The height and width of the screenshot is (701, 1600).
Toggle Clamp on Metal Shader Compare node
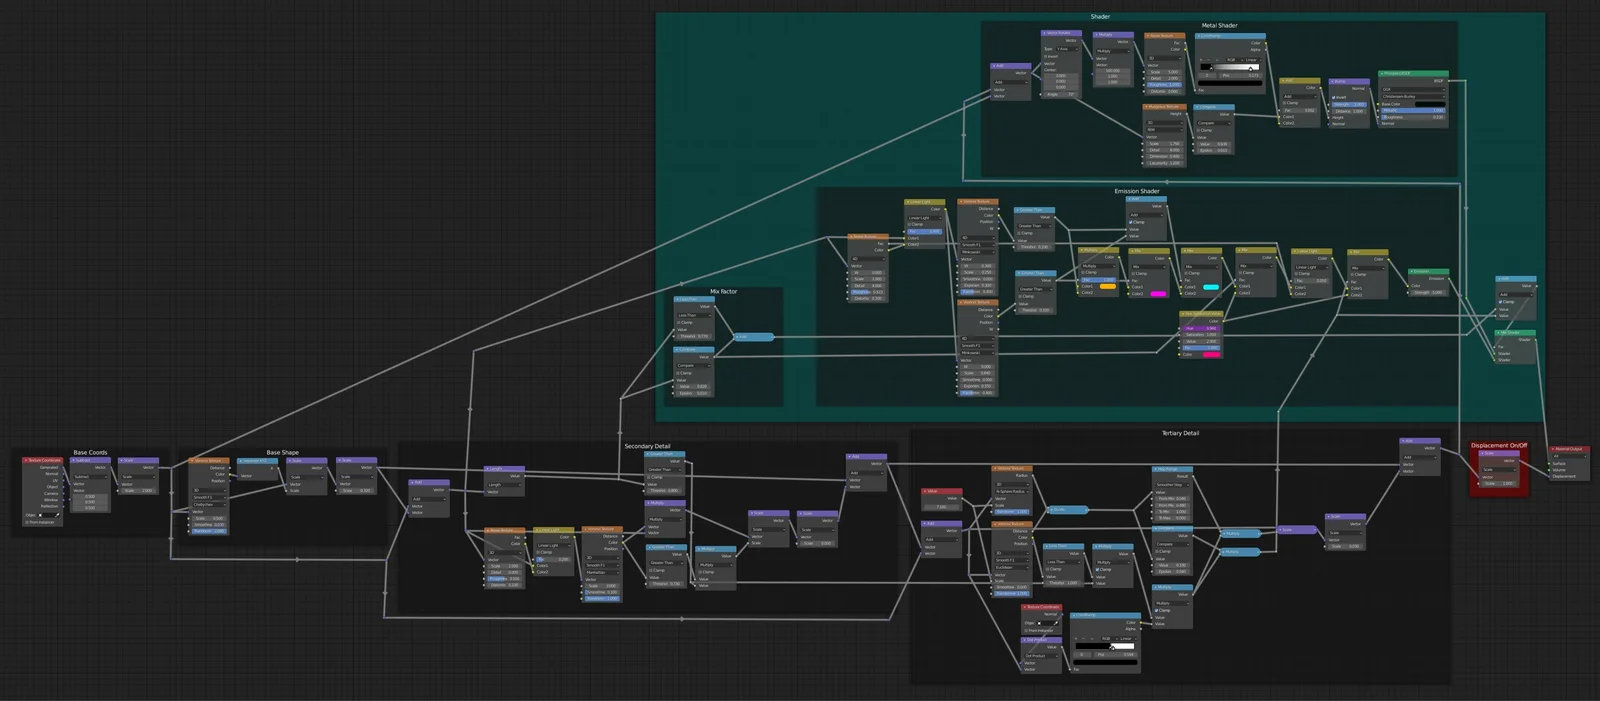1198,130
